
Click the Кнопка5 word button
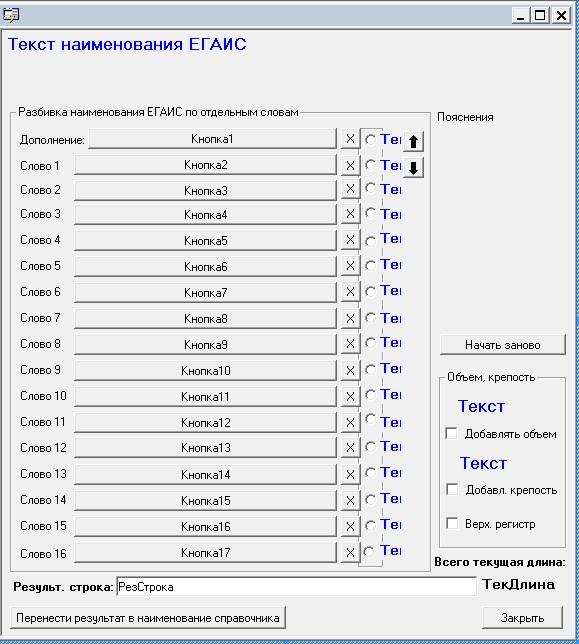(205, 240)
